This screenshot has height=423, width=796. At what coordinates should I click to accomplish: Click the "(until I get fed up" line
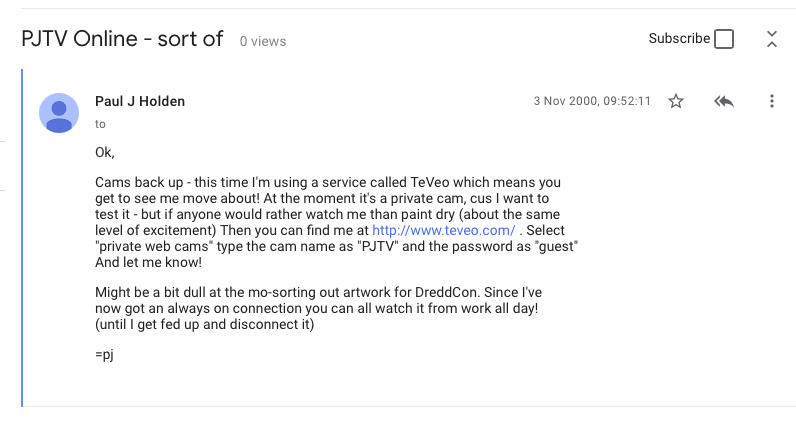(x=205, y=324)
